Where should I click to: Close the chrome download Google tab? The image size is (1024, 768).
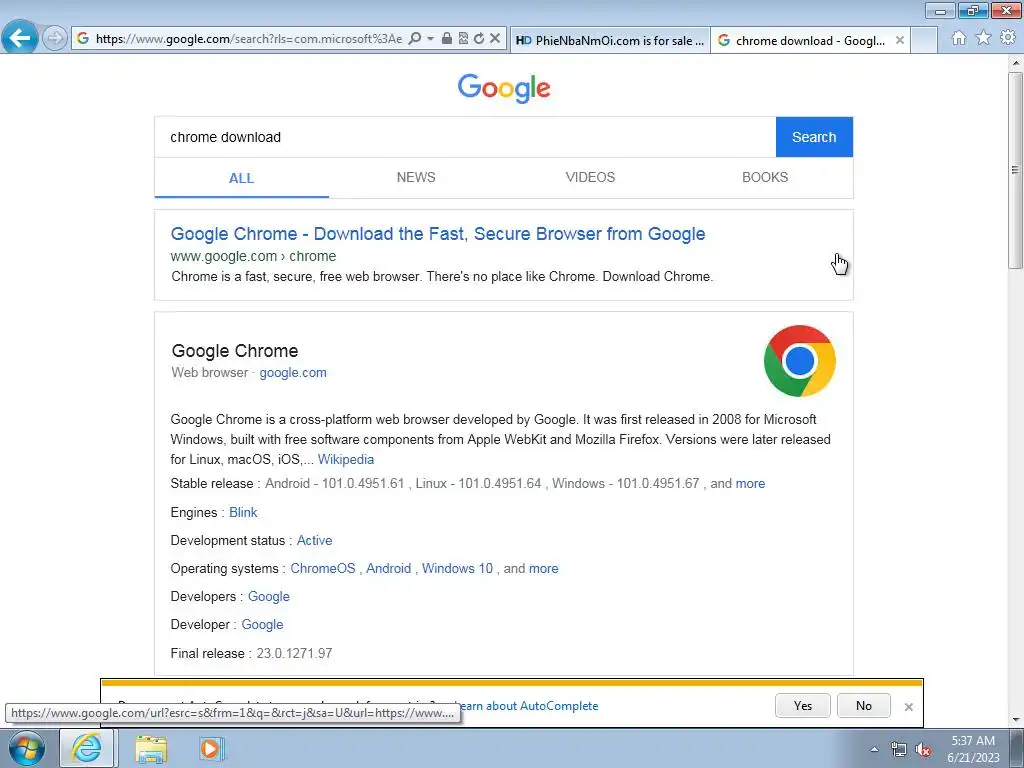(x=899, y=40)
